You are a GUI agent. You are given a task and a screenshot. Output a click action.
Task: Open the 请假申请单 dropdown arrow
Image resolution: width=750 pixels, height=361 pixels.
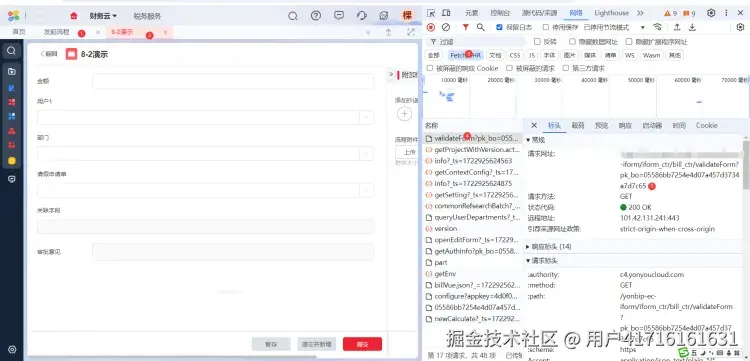click(x=366, y=190)
